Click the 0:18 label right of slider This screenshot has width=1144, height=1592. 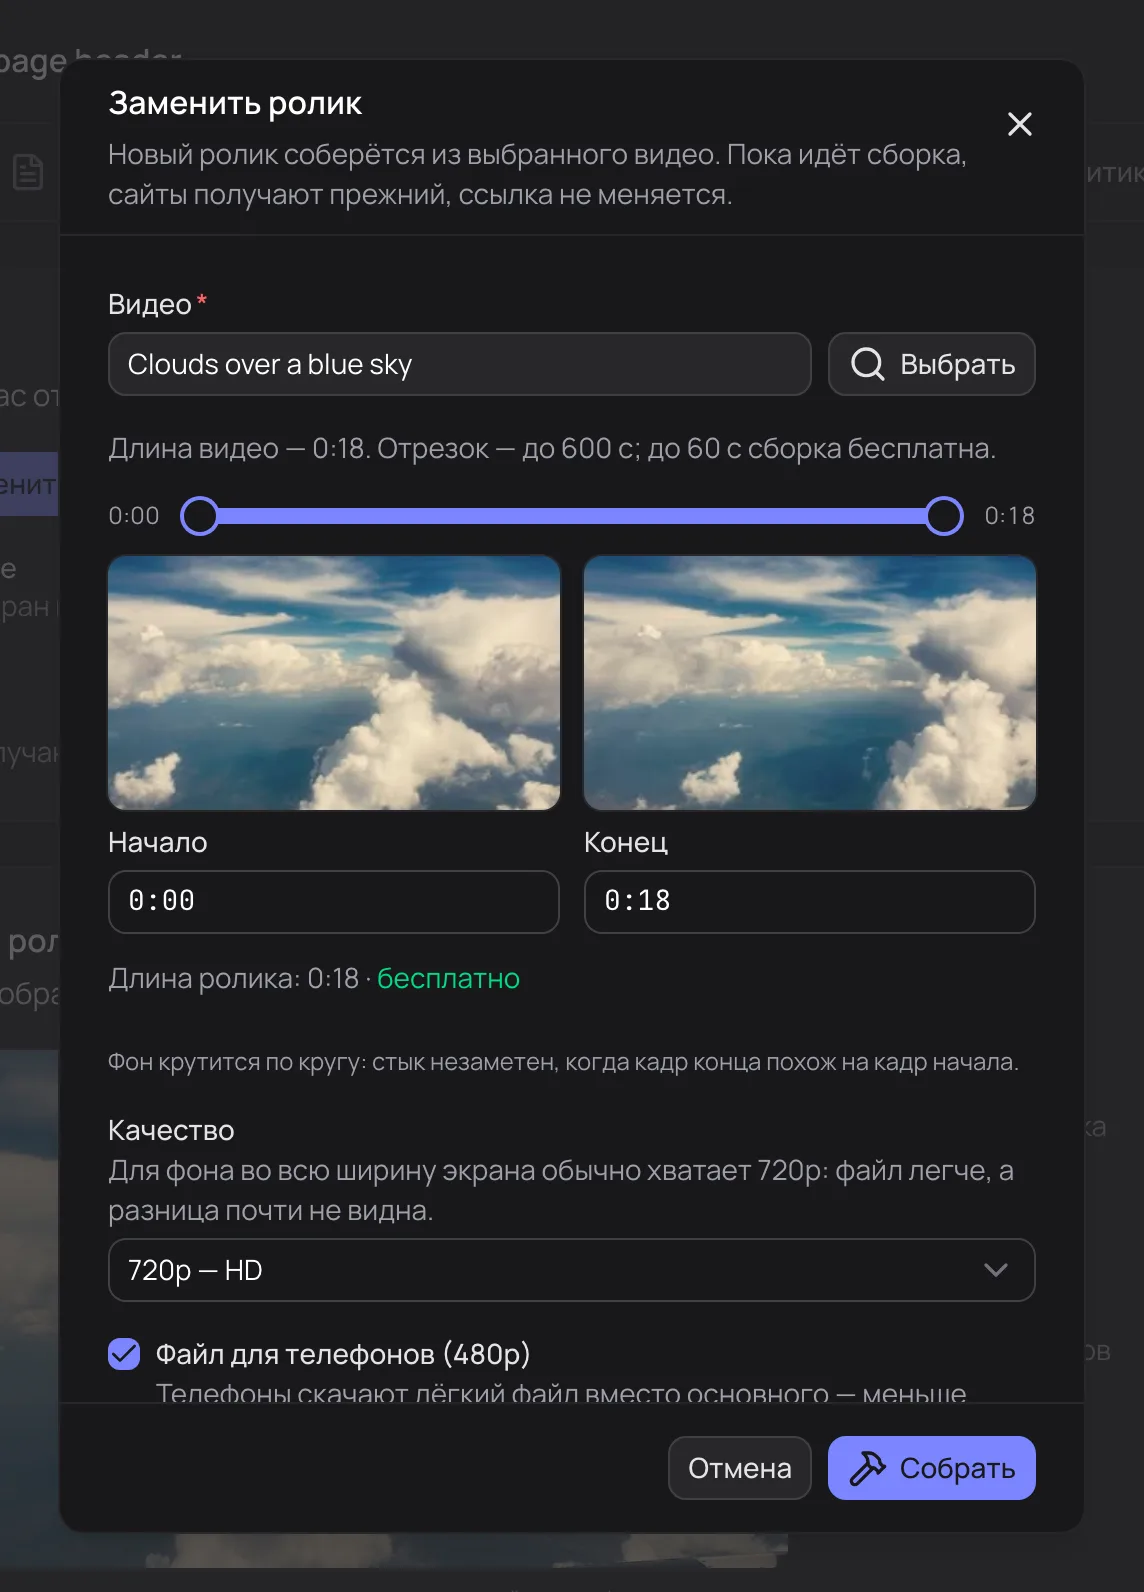(x=1010, y=516)
